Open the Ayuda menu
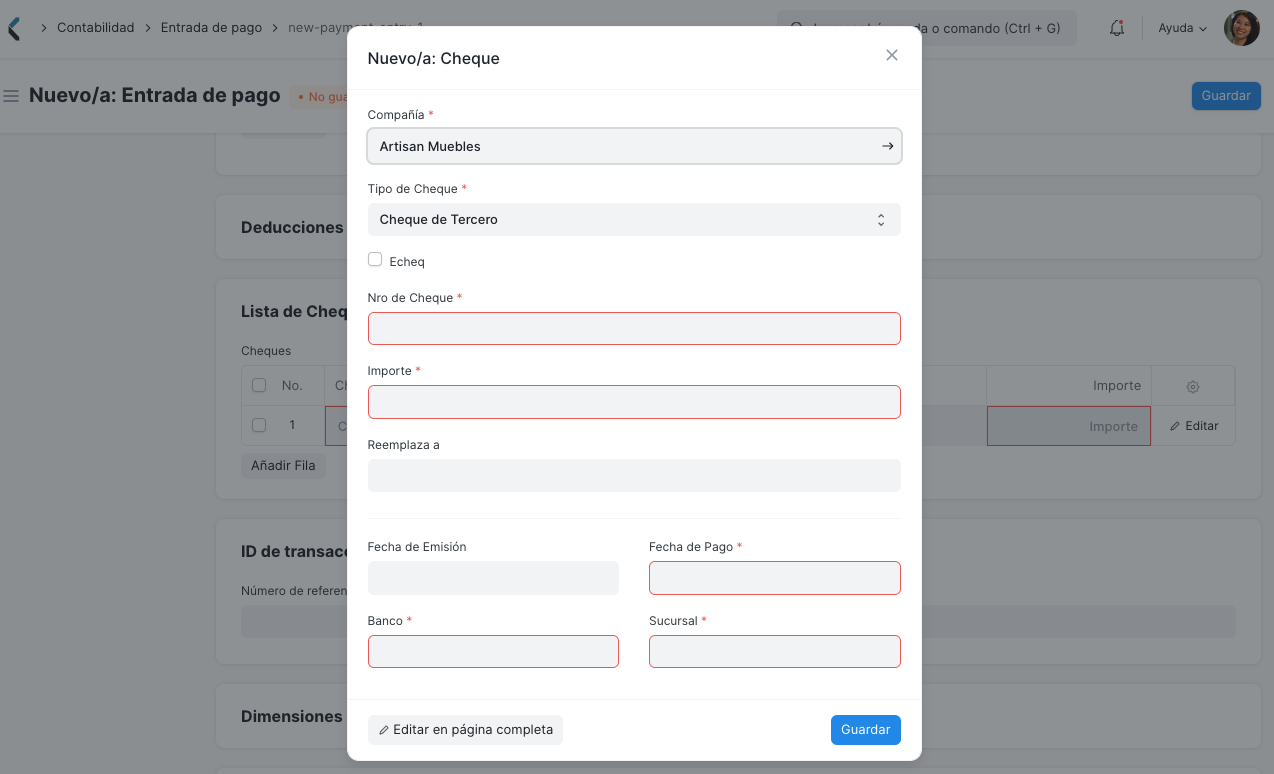The height and width of the screenshot is (774, 1274). coord(1182,28)
